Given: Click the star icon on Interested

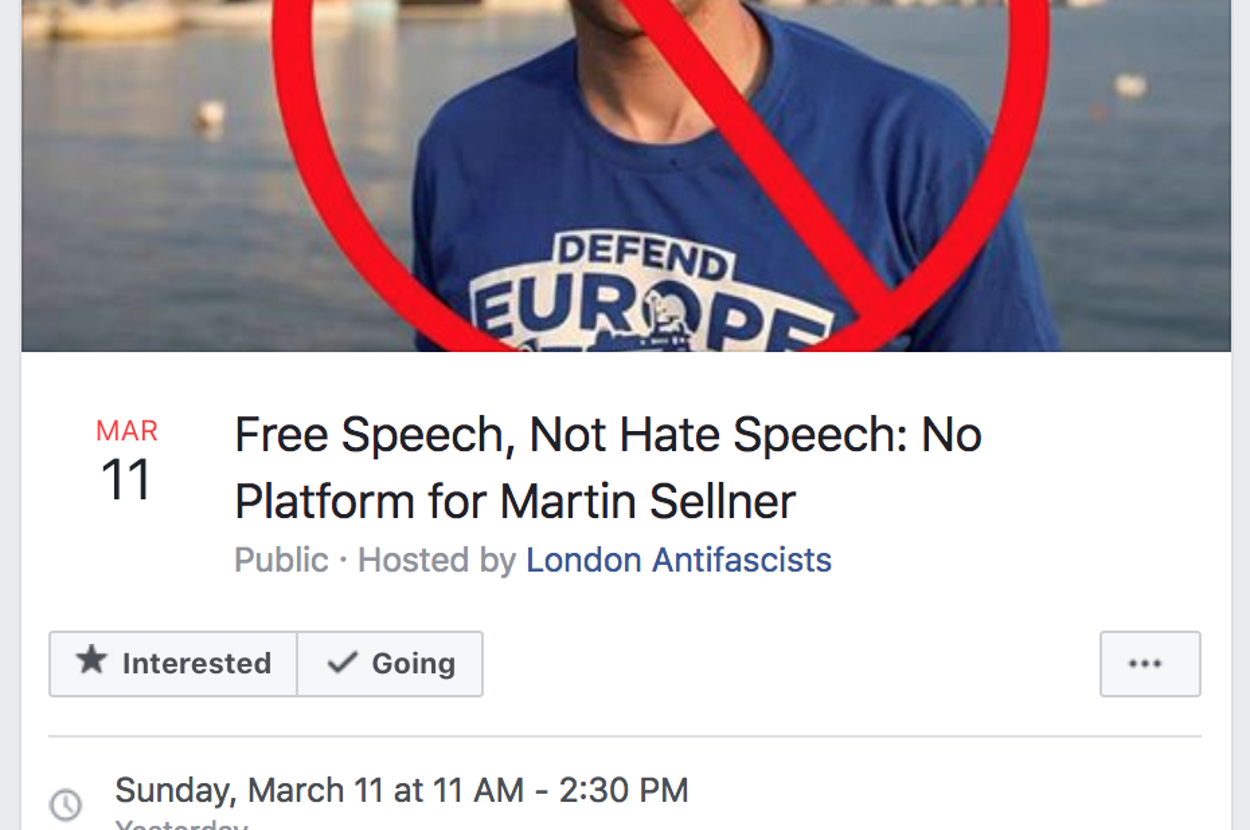Looking at the screenshot, I should coord(92,661).
